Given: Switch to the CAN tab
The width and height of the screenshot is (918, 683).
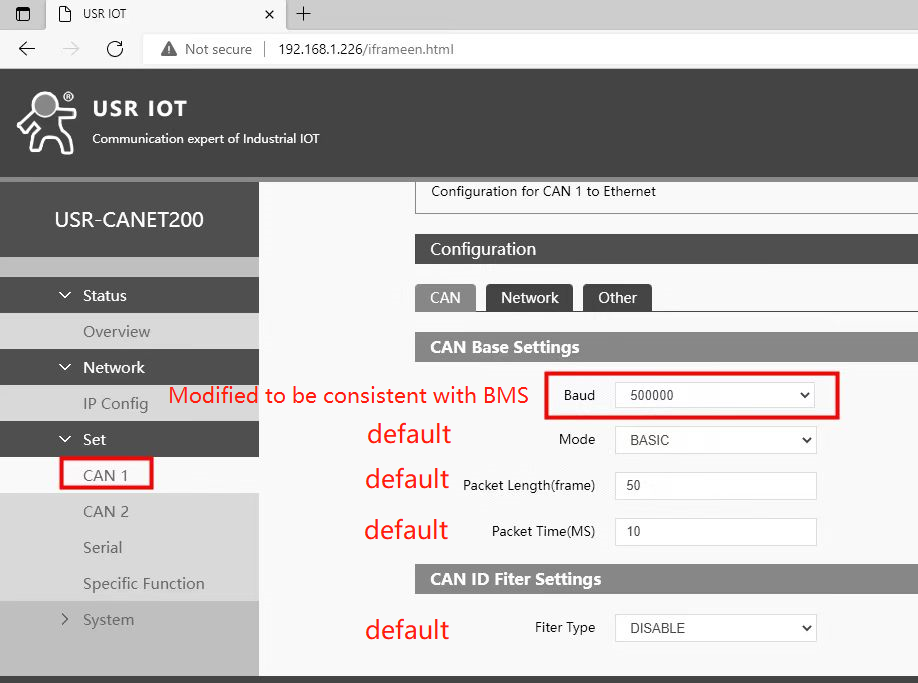Looking at the screenshot, I should coord(445,297).
